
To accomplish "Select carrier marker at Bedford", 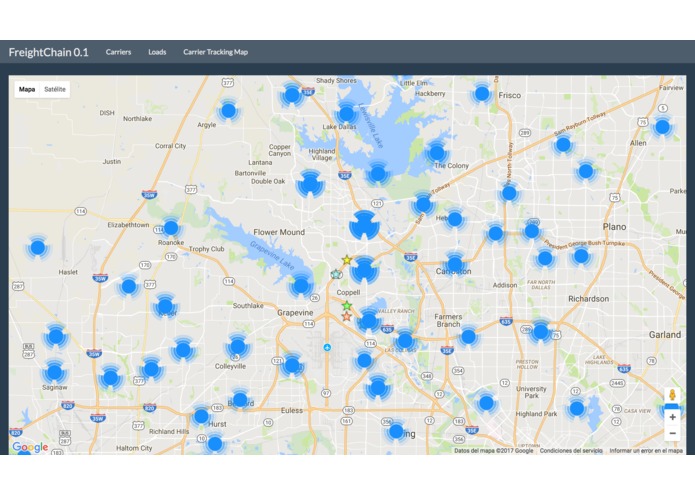I will click(240, 400).
